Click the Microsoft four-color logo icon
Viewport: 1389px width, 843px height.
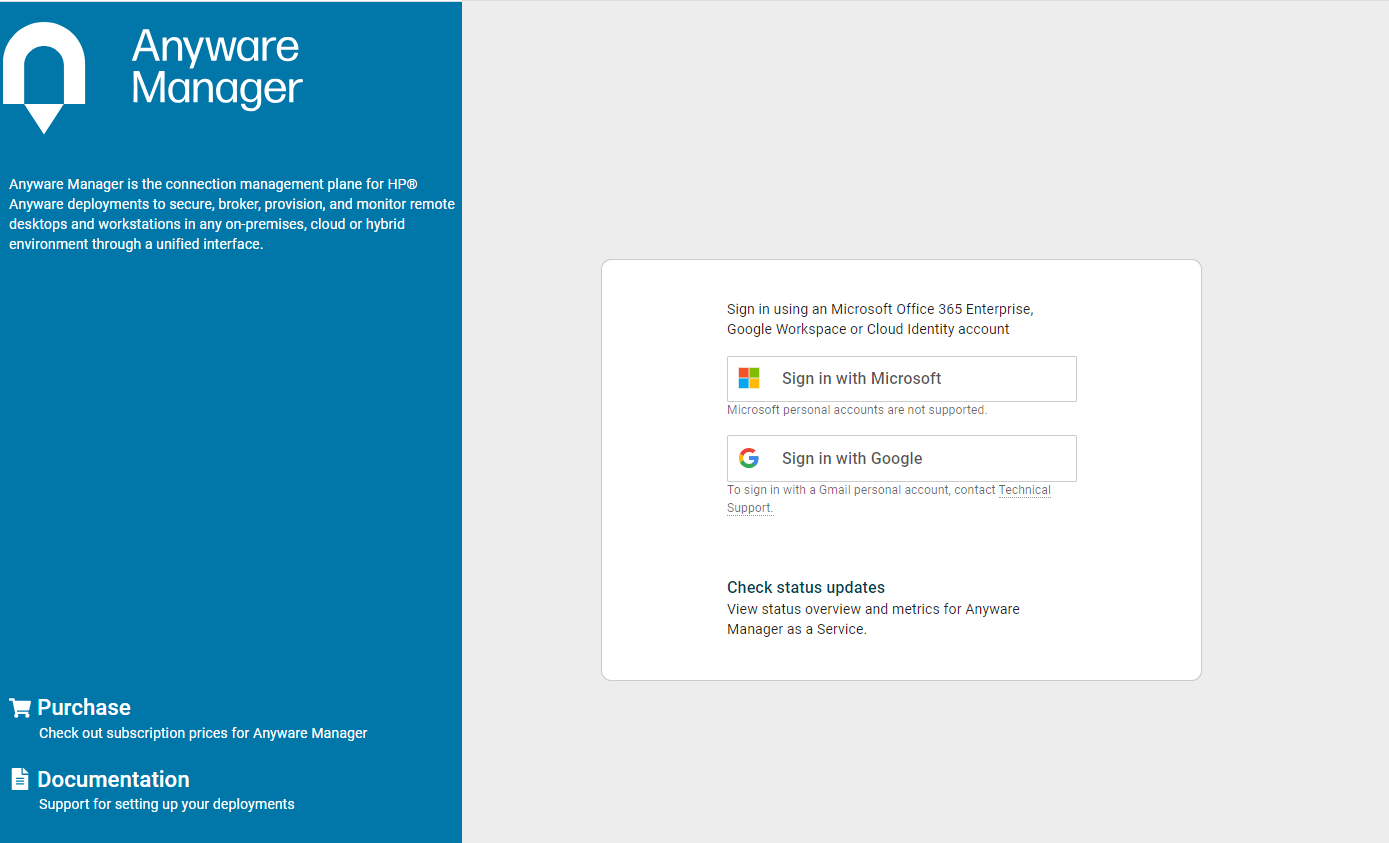coord(749,378)
